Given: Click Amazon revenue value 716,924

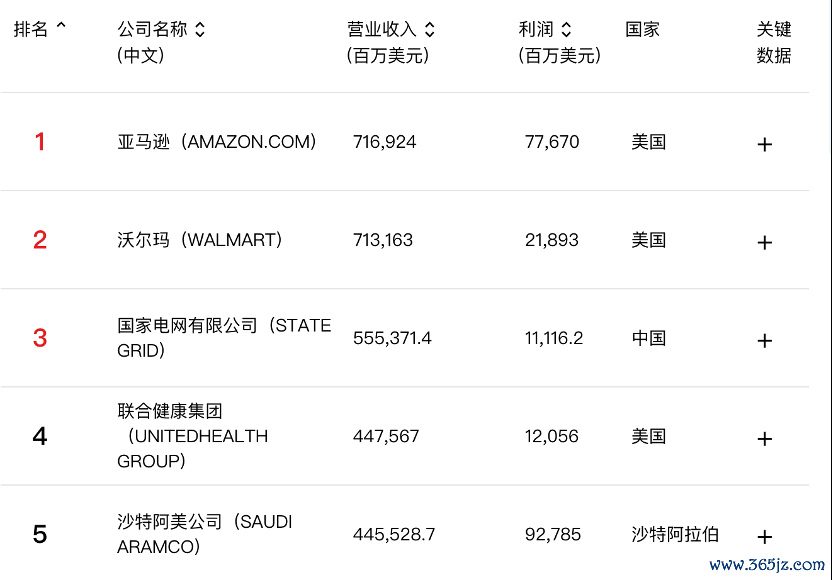Looking at the screenshot, I should pos(385,142).
